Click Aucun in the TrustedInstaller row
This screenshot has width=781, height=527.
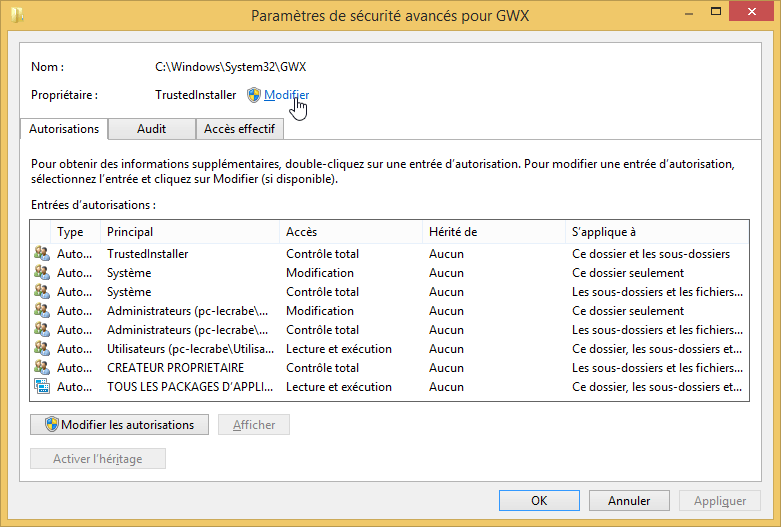pos(446,254)
